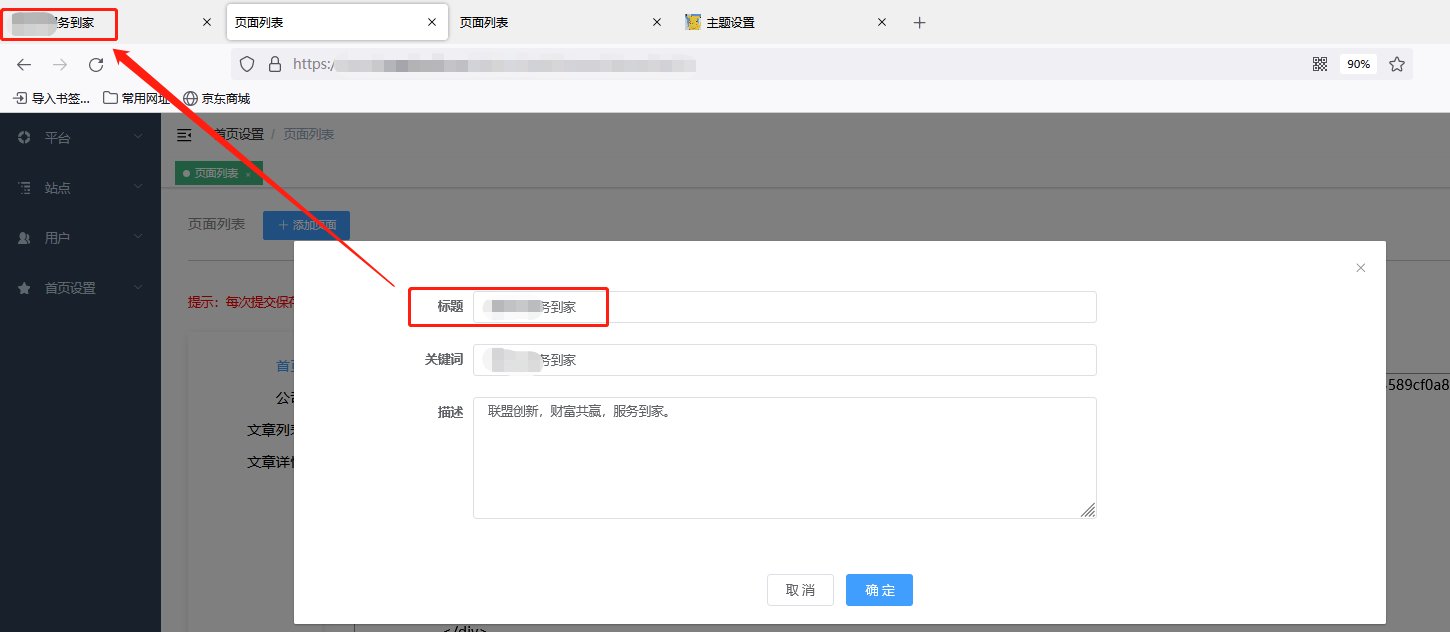Switch to the 主题设置 browser tab
This screenshot has width=1450, height=632.
click(770, 22)
